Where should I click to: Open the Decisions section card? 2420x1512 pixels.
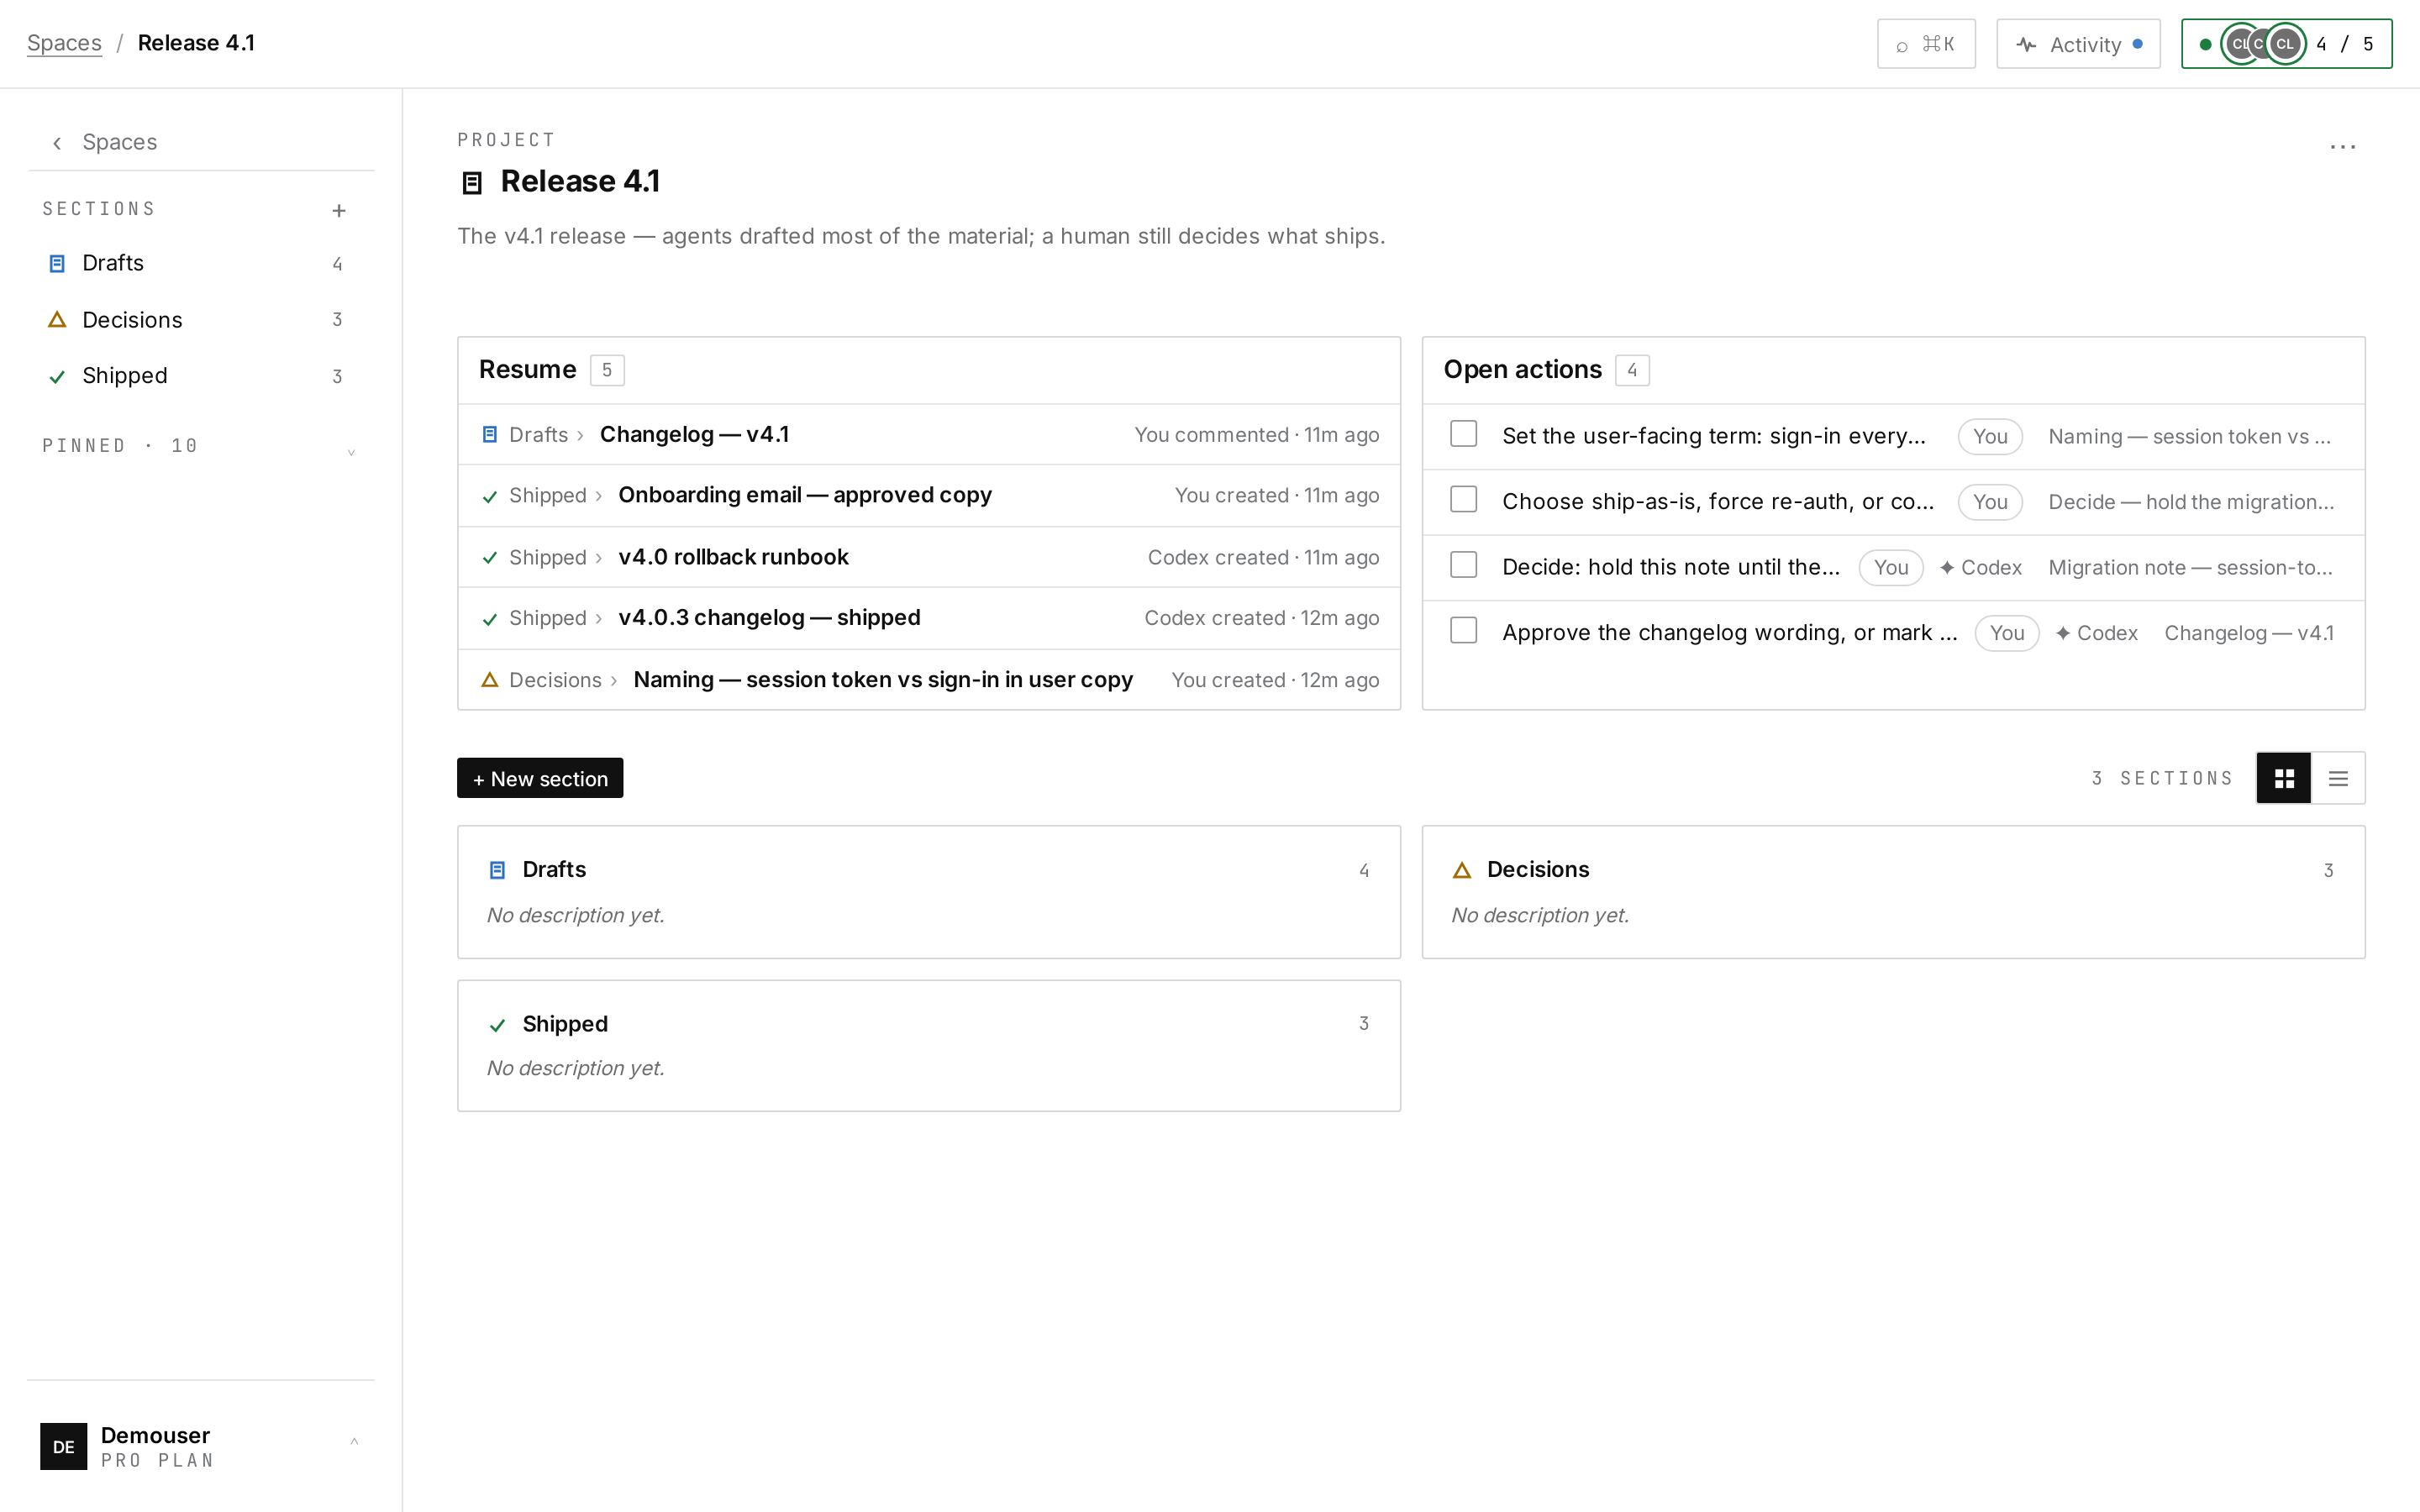point(1893,892)
